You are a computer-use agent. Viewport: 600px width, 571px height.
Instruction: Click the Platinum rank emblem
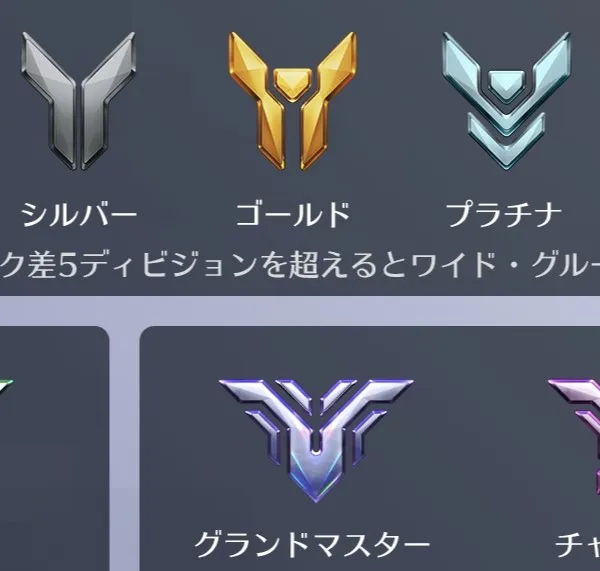coord(506,101)
